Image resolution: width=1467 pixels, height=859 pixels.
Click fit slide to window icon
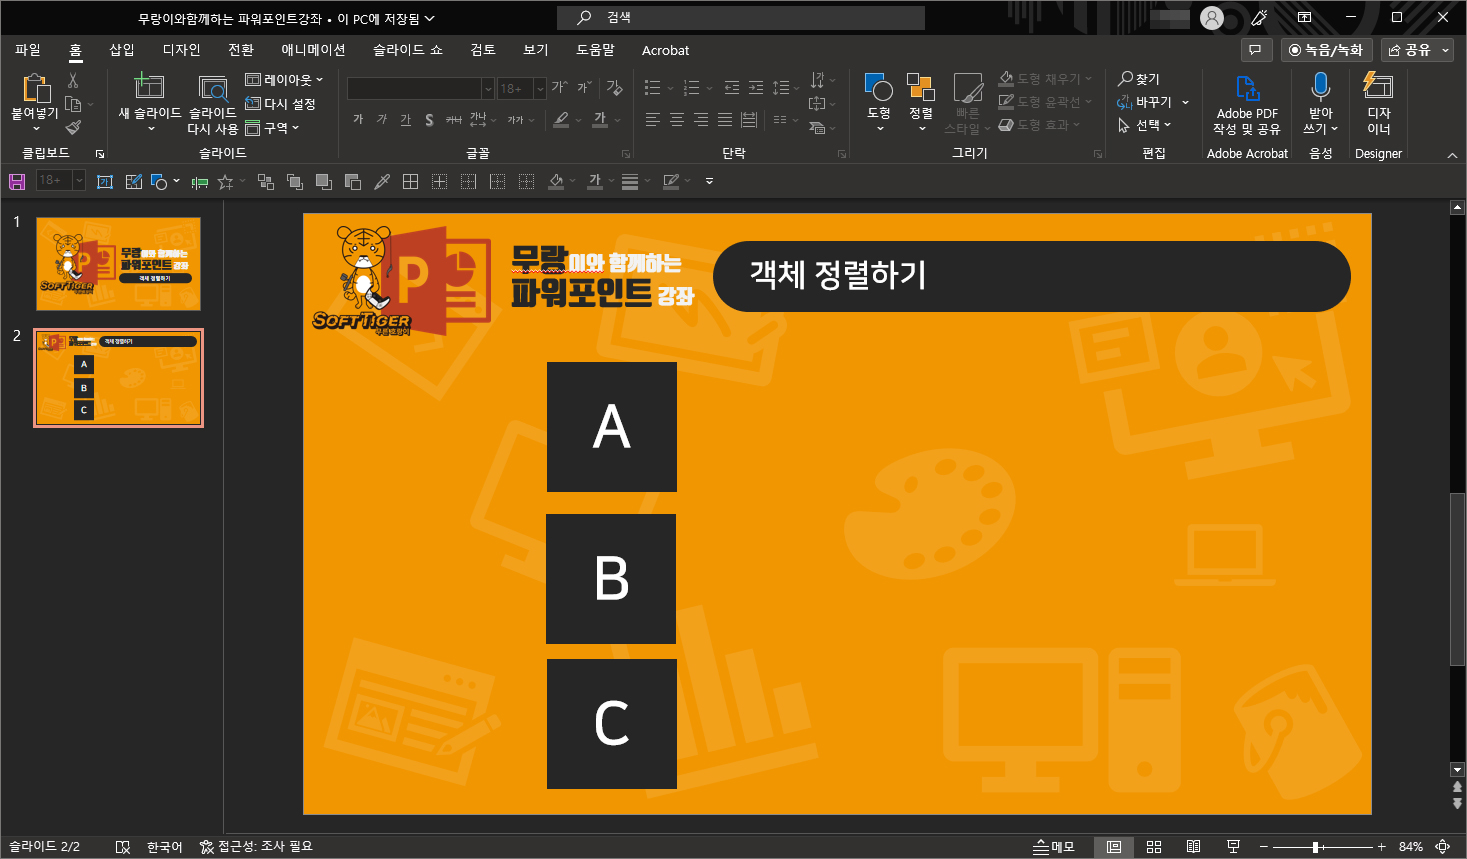coord(1443,847)
